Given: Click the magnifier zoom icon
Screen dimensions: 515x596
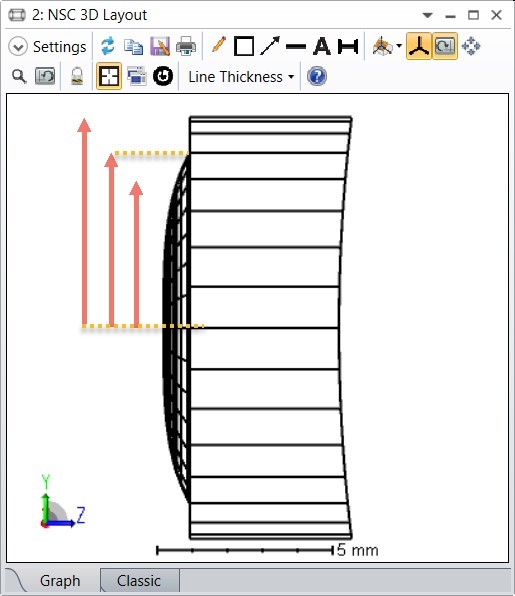Looking at the screenshot, I should [19, 77].
